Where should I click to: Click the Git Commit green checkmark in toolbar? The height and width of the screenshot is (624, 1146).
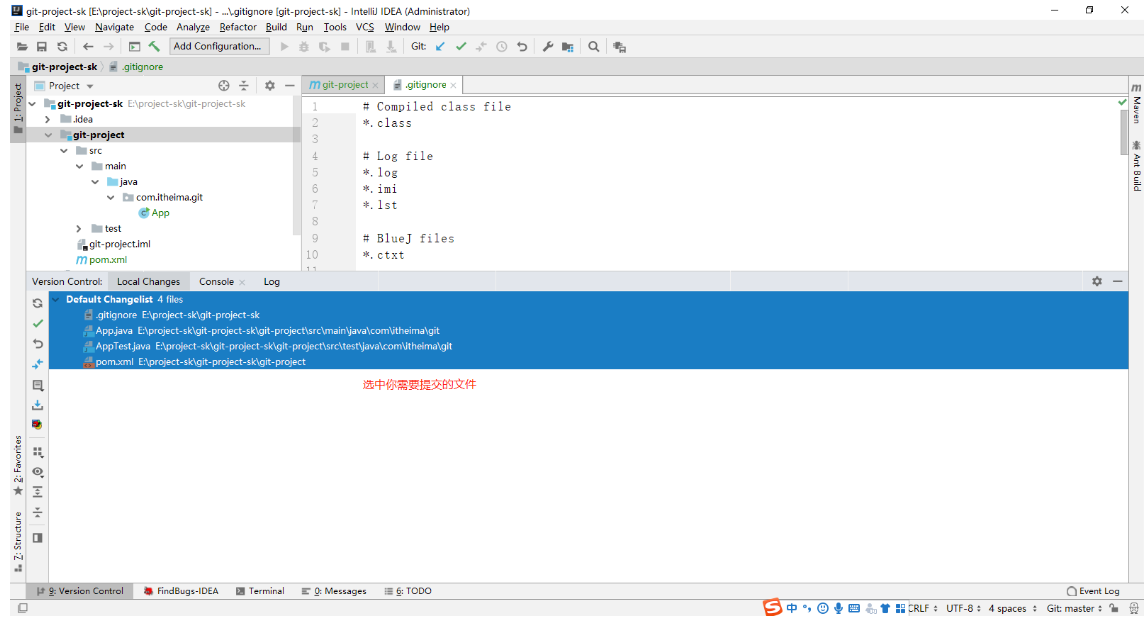point(460,47)
